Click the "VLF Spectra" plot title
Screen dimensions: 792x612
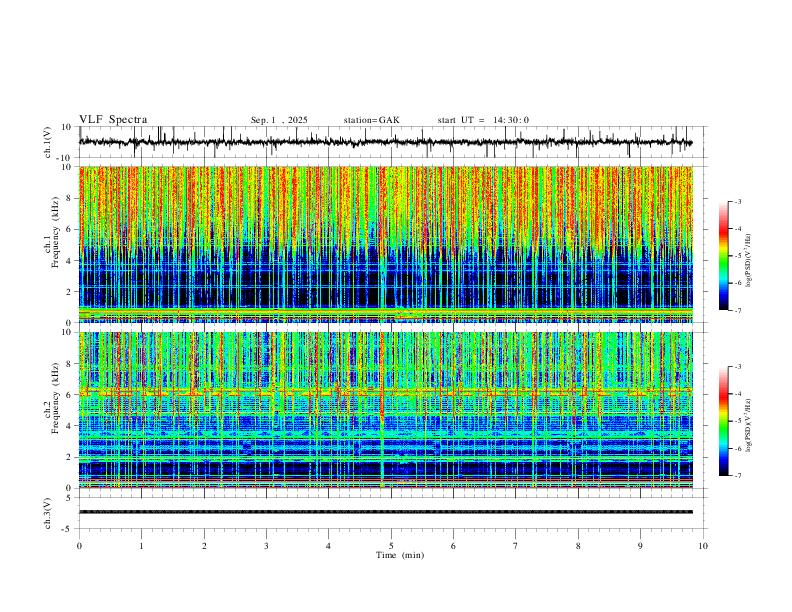coord(113,120)
